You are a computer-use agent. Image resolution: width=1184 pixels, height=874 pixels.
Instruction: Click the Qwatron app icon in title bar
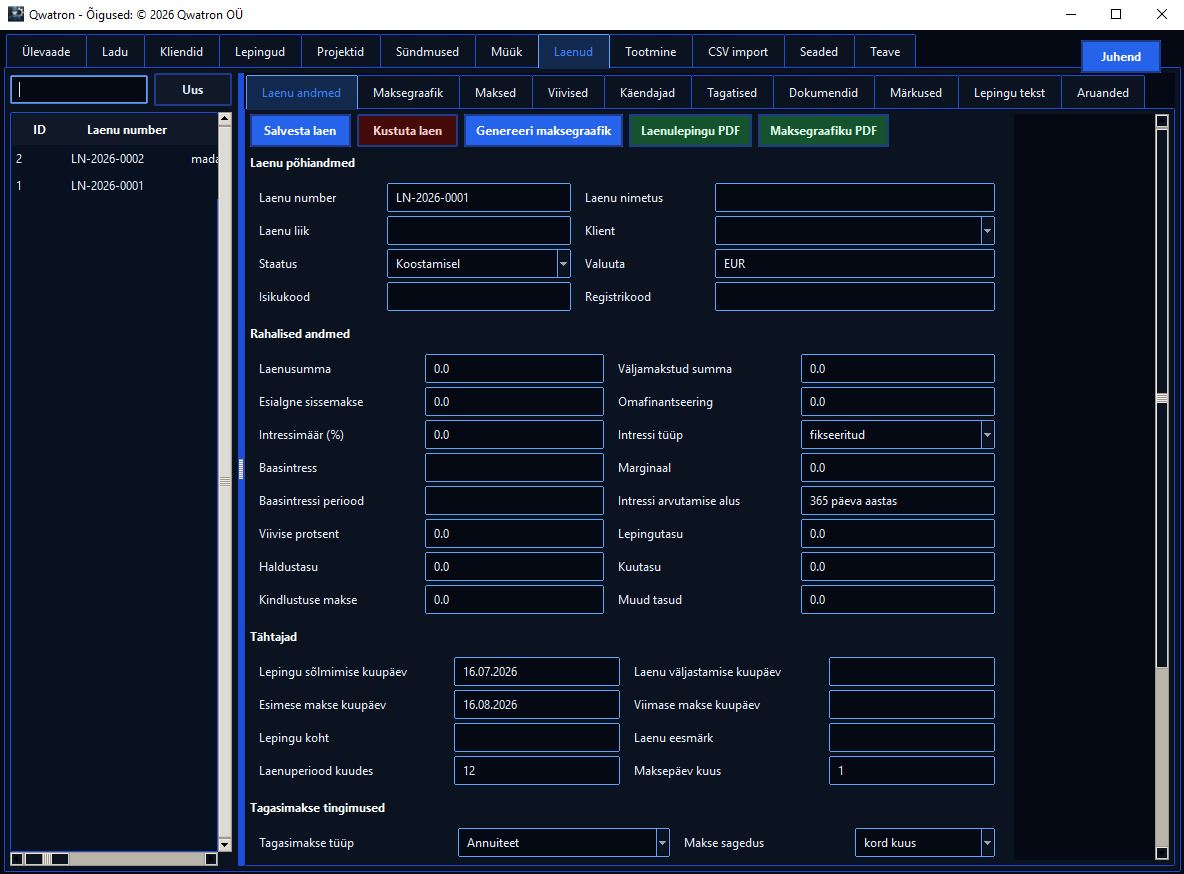(15, 14)
